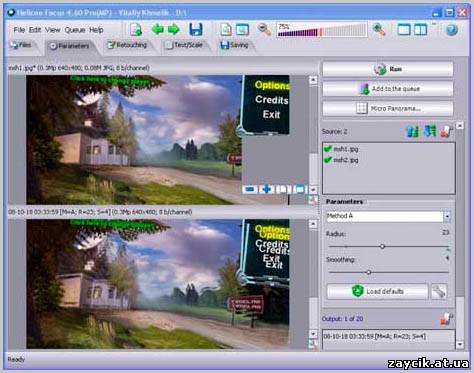Screen dimensions: 474x373
Task: Switch to the Retouching tab
Action: (x=127, y=45)
